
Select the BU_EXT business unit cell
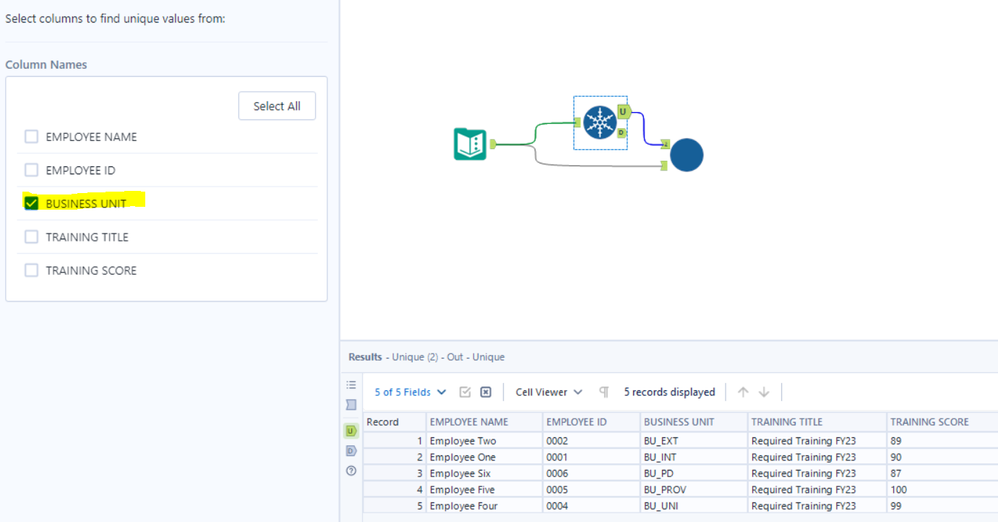pyautogui.click(x=694, y=441)
